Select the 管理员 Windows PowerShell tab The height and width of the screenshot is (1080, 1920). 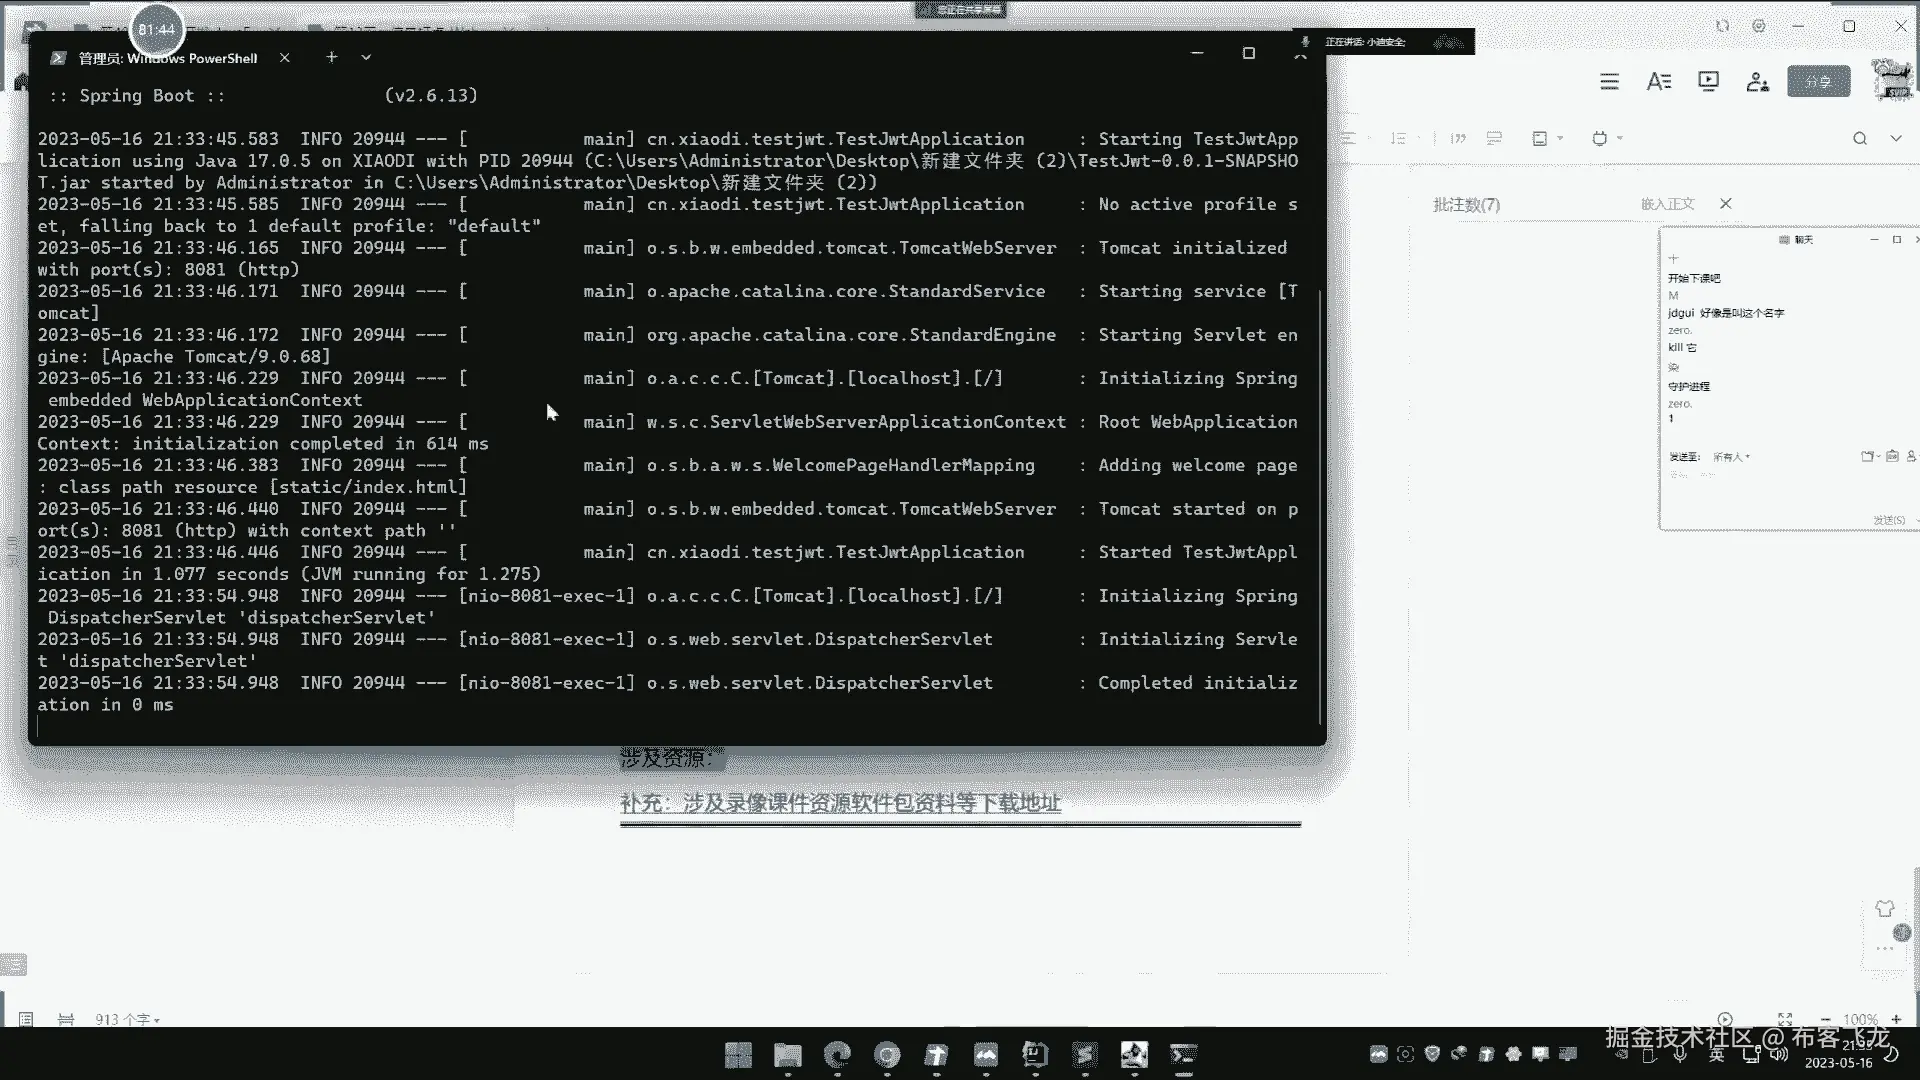167,58
